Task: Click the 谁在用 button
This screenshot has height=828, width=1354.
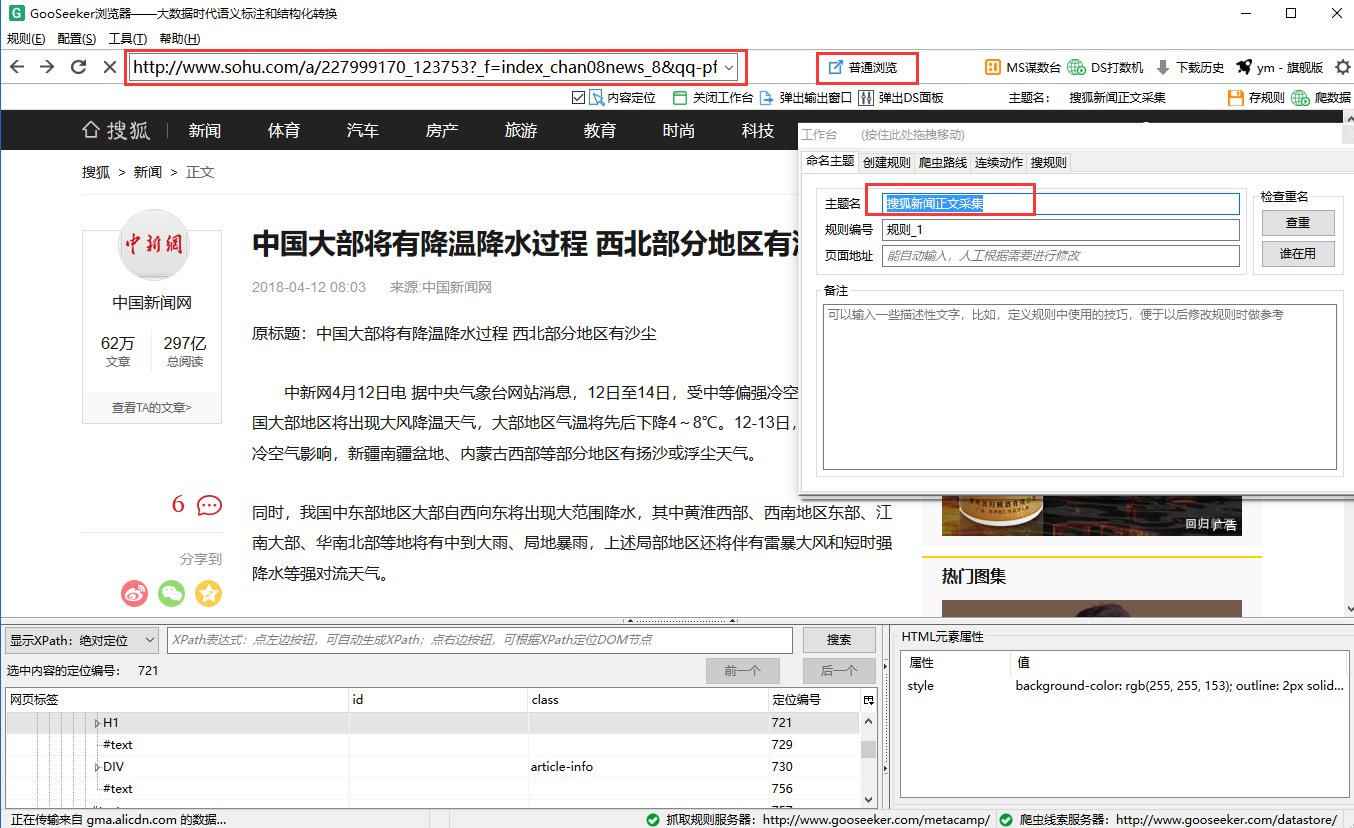Action: [x=1298, y=254]
